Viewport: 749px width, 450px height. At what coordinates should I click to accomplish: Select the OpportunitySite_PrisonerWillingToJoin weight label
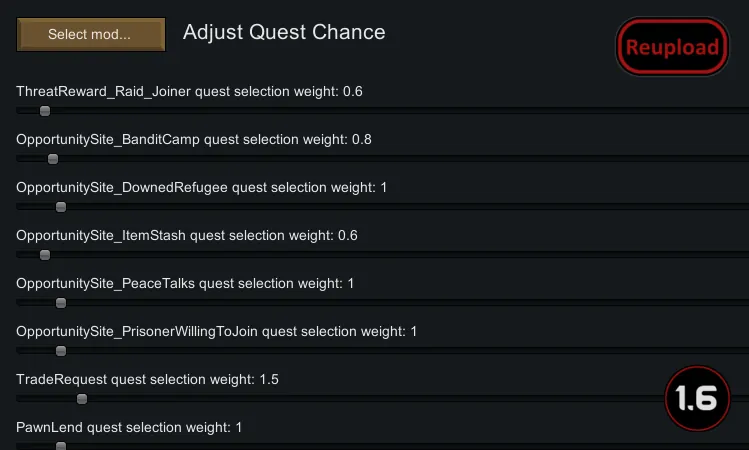216,331
